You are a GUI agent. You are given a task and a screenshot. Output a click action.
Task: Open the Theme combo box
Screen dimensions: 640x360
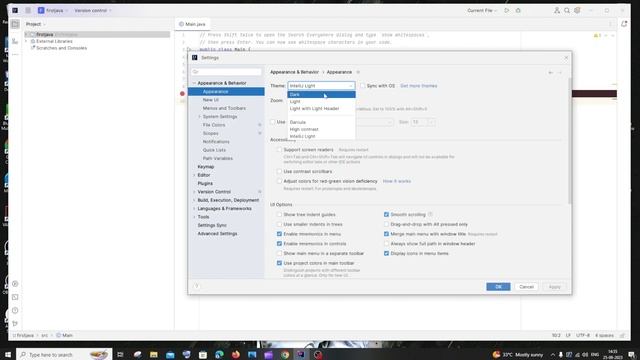click(322, 86)
